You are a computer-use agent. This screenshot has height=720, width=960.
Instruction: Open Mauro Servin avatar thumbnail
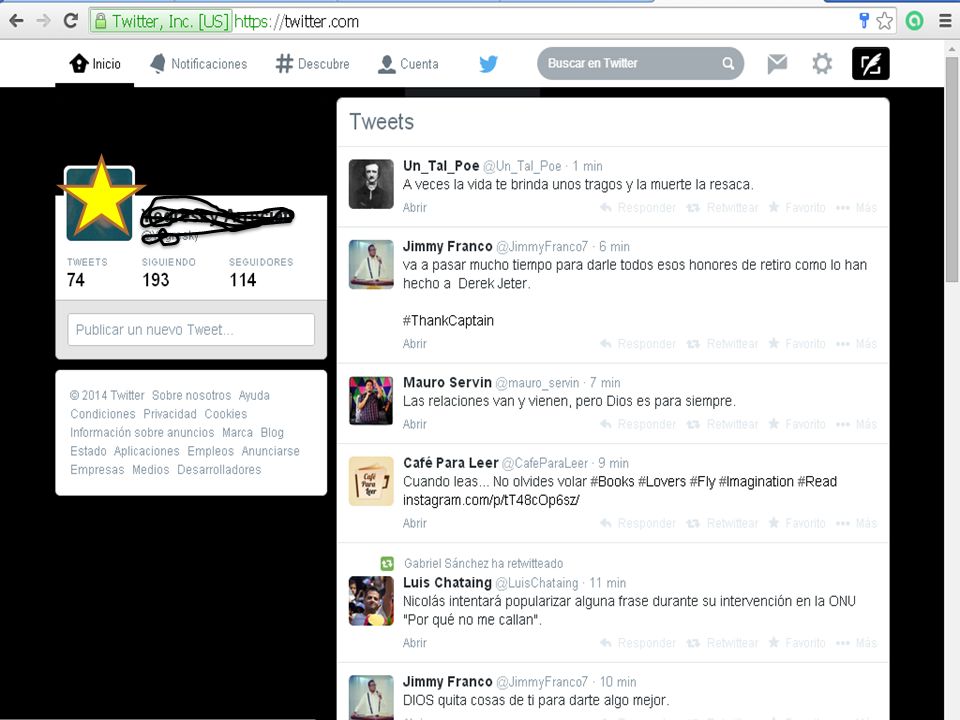[x=371, y=400]
